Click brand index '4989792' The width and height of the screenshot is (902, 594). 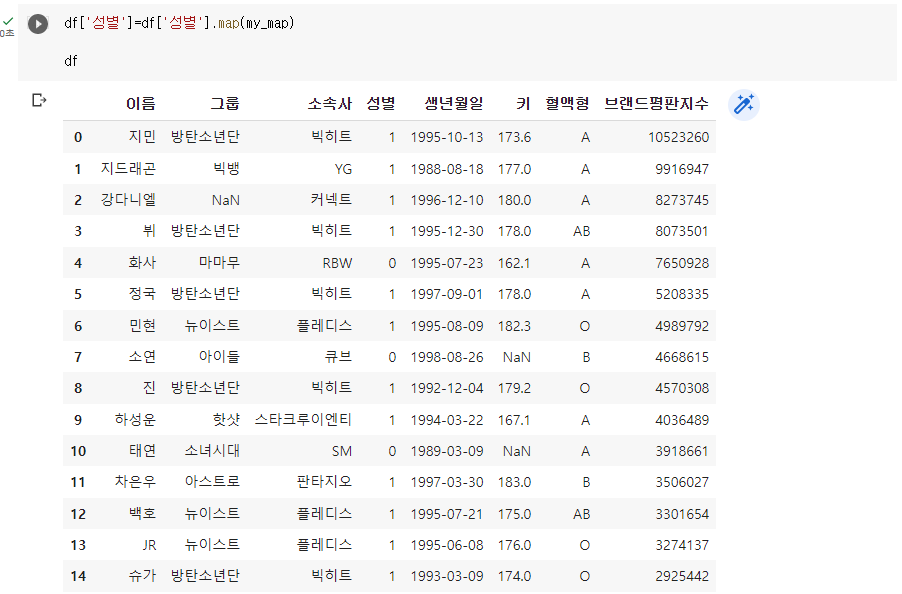tap(682, 326)
